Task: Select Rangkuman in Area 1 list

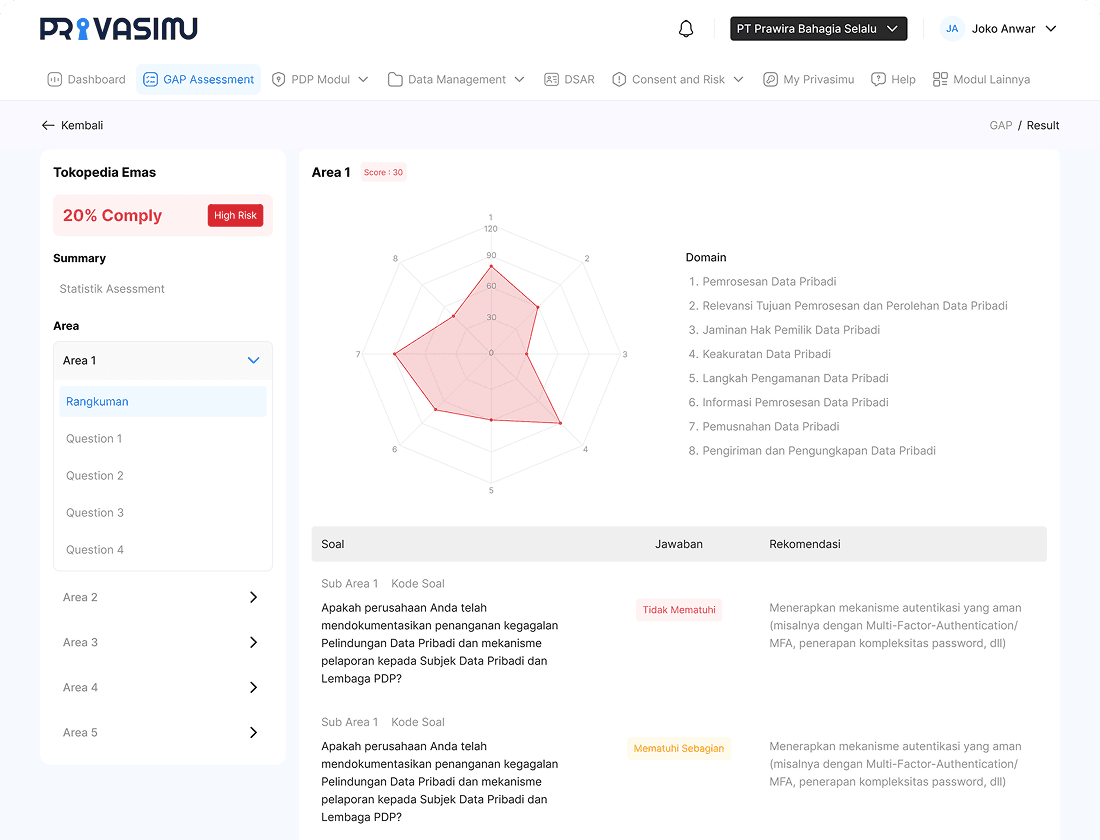Action: point(98,402)
